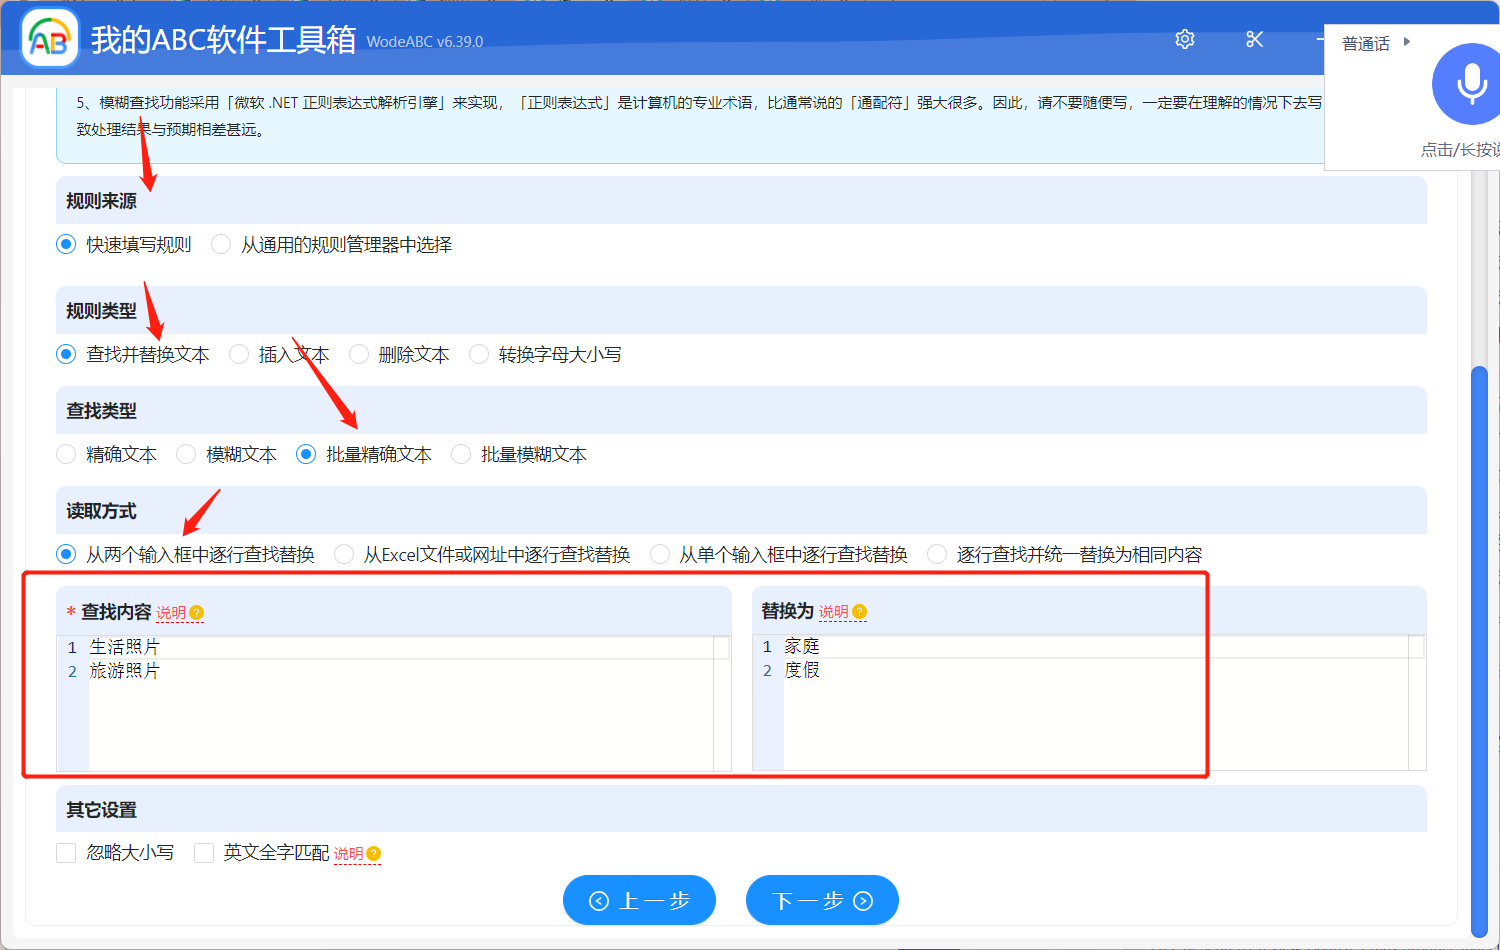This screenshot has width=1500, height=950.
Task: Click the back arrow icon in 上一步
Action: coord(599,900)
